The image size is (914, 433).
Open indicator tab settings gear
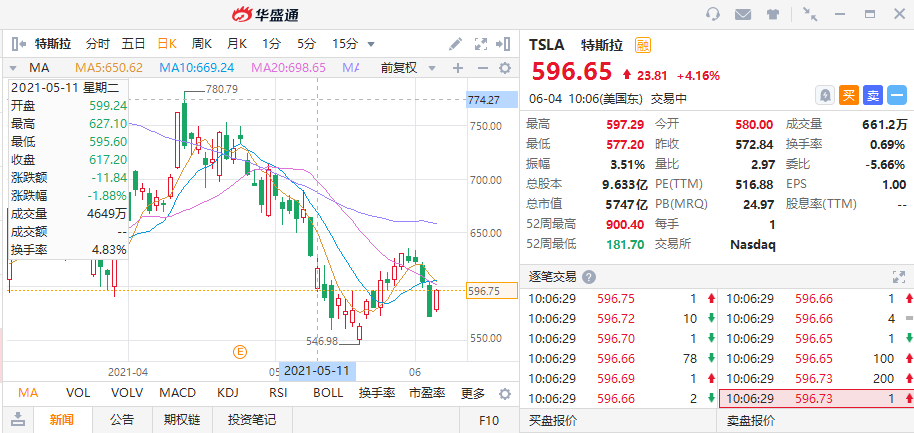click(505, 393)
